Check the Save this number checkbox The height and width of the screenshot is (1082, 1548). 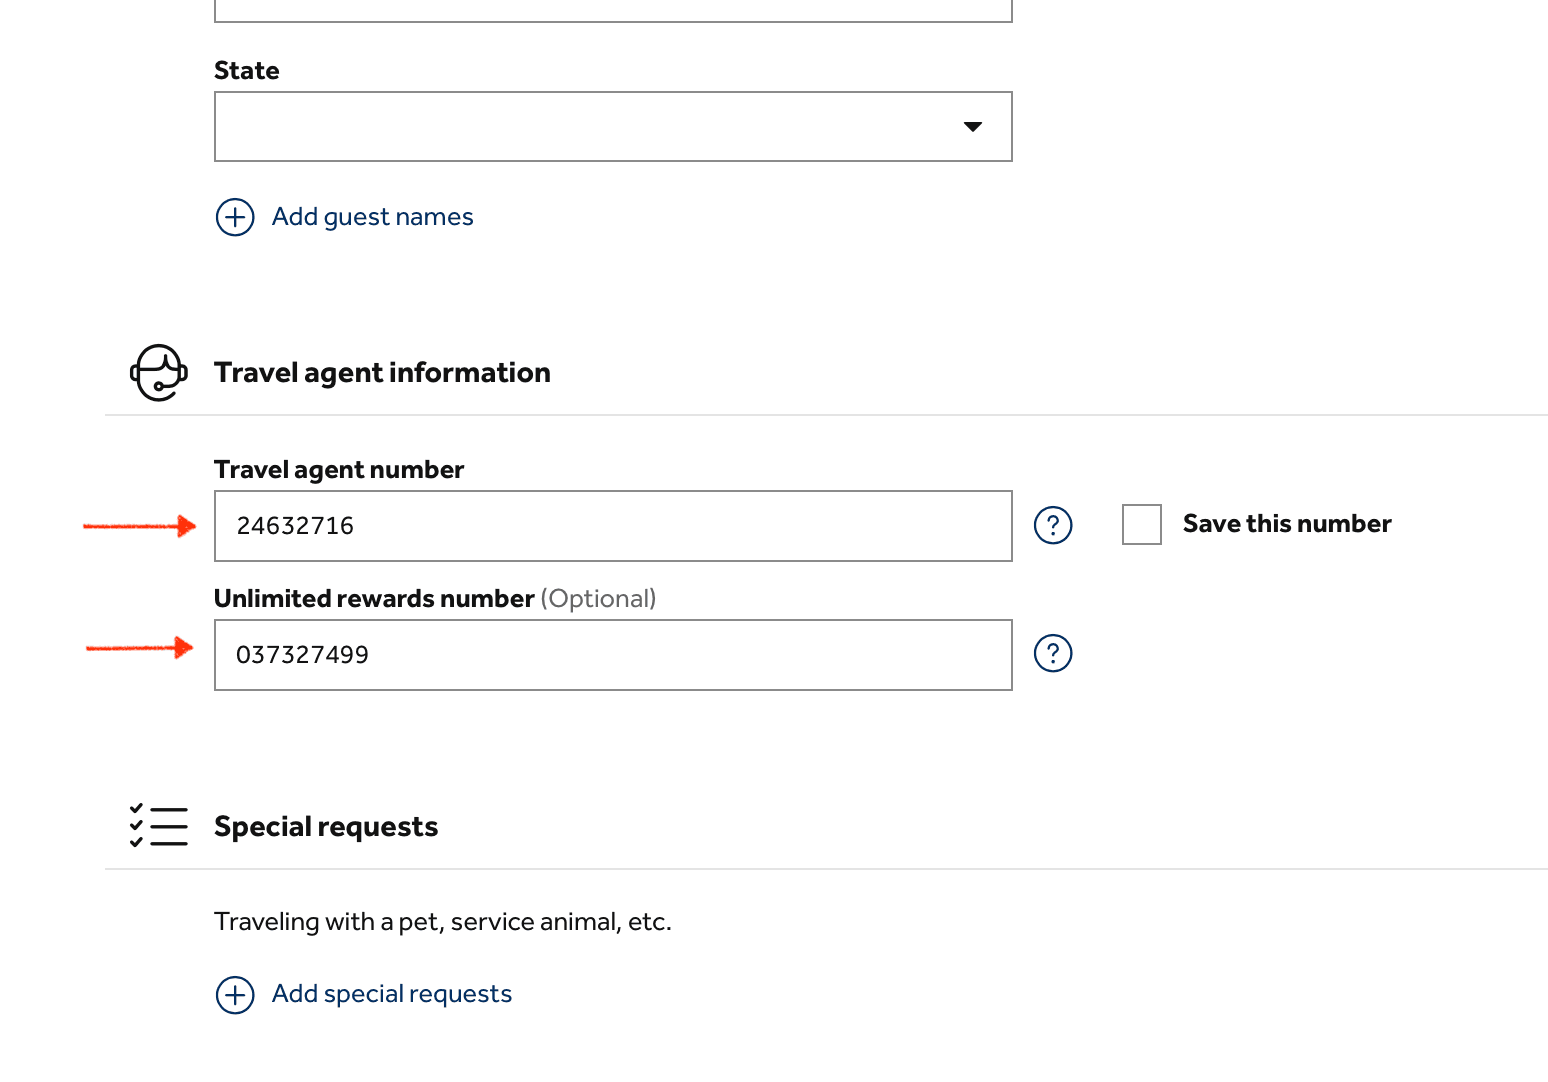[x=1141, y=524]
